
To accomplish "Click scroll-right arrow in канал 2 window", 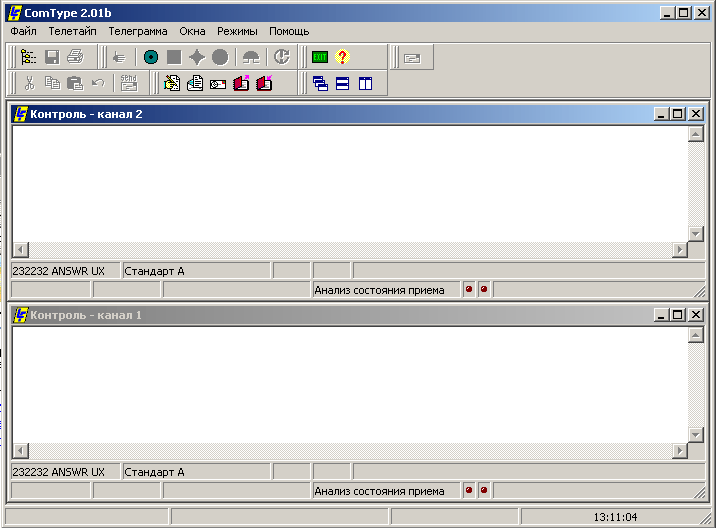I will click(x=680, y=250).
